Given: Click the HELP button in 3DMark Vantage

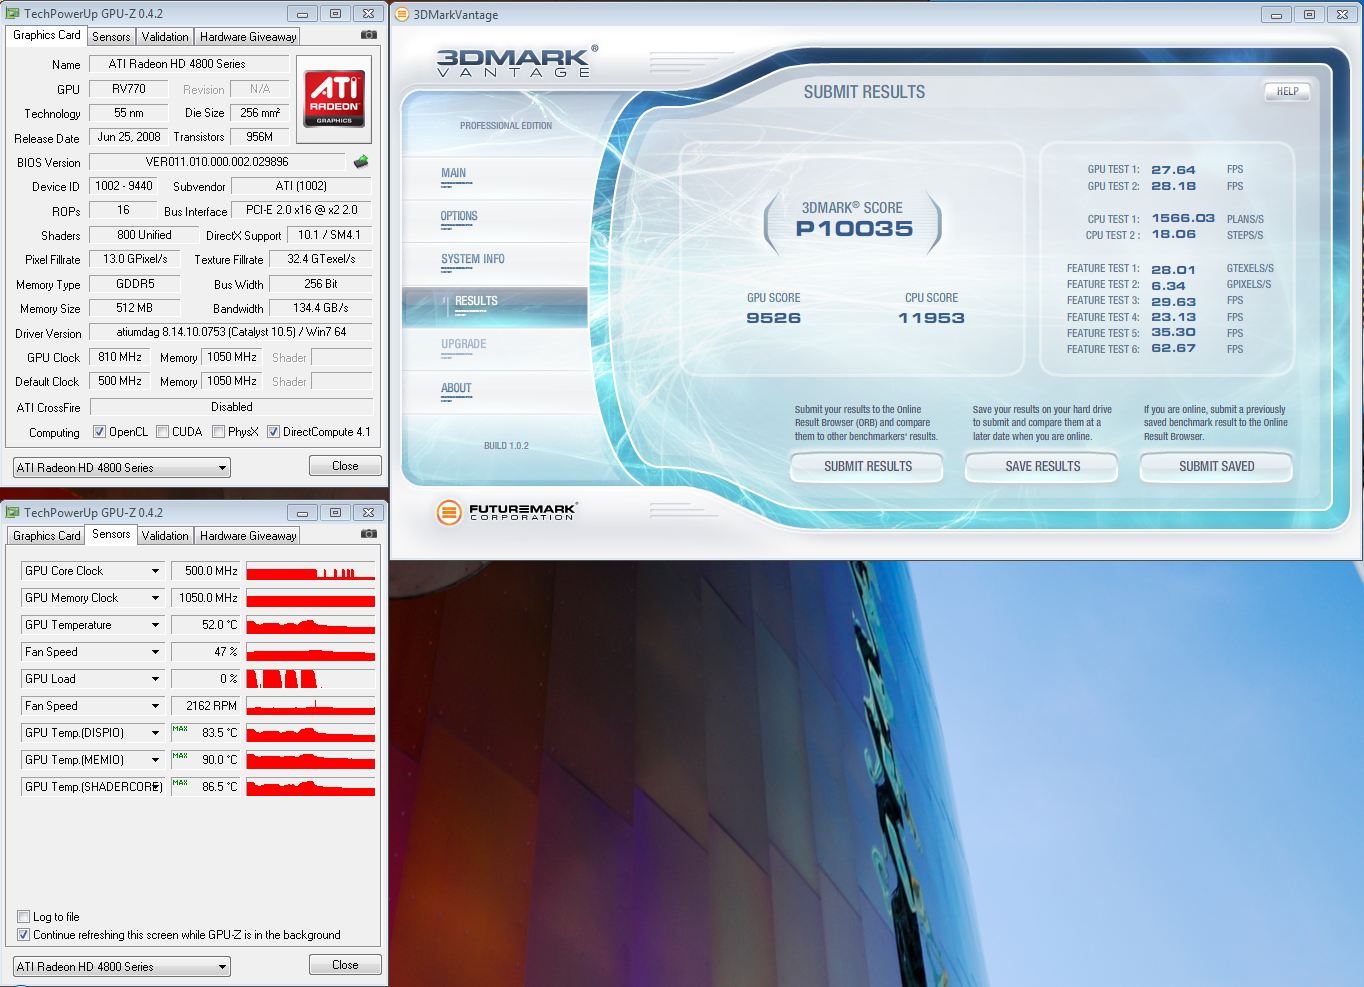Looking at the screenshot, I should click(1287, 91).
